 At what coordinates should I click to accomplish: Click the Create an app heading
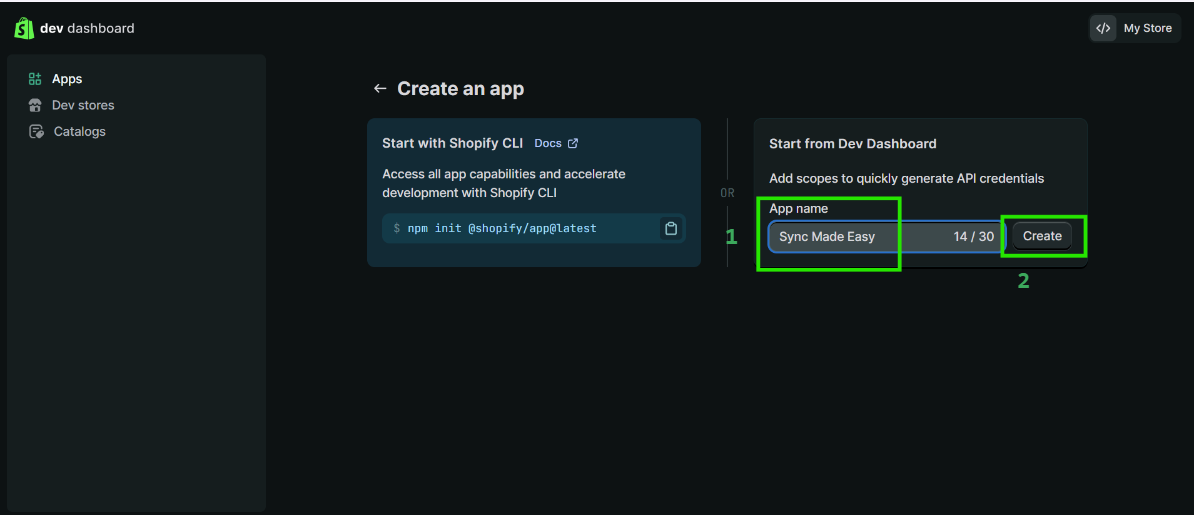[x=461, y=88]
